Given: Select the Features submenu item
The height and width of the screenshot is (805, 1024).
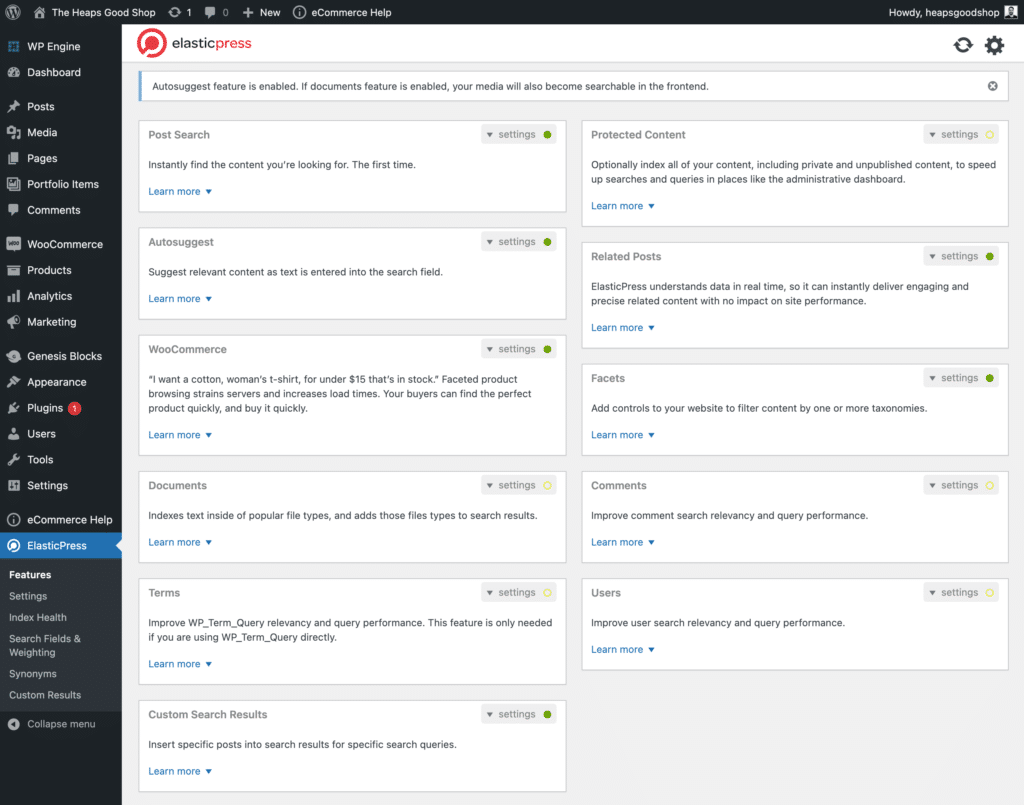Looking at the screenshot, I should [30, 575].
